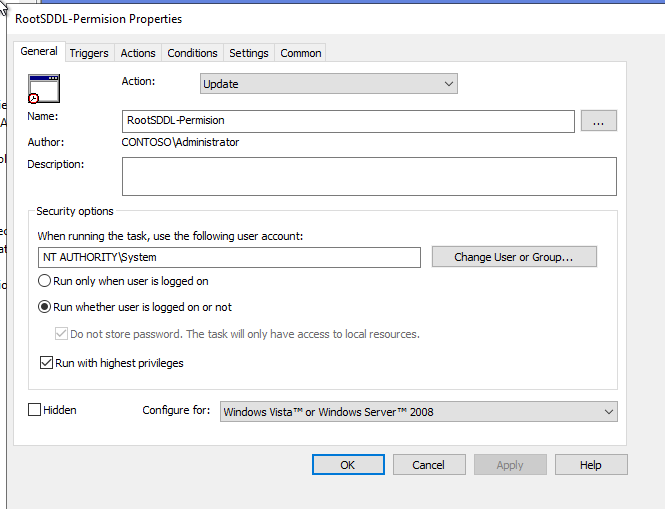Toggle Run with highest privileges checkbox
The width and height of the screenshot is (665, 509).
(x=46, y=363)
